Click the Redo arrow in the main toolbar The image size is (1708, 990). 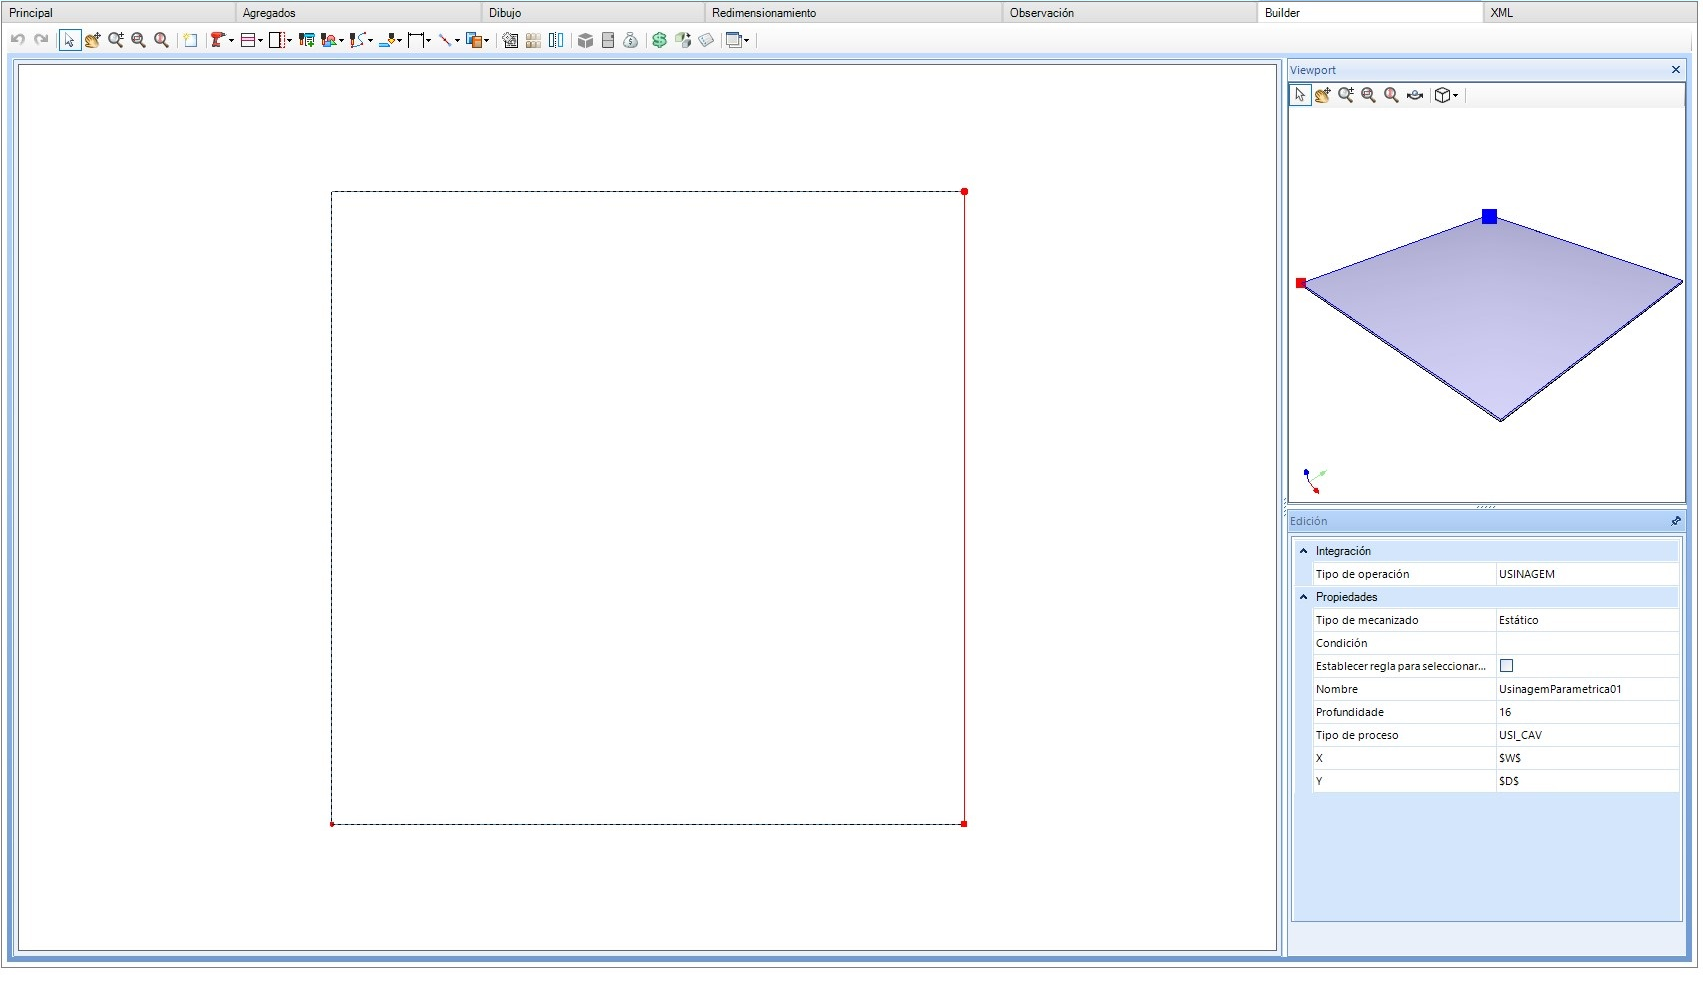click(41, 40)
